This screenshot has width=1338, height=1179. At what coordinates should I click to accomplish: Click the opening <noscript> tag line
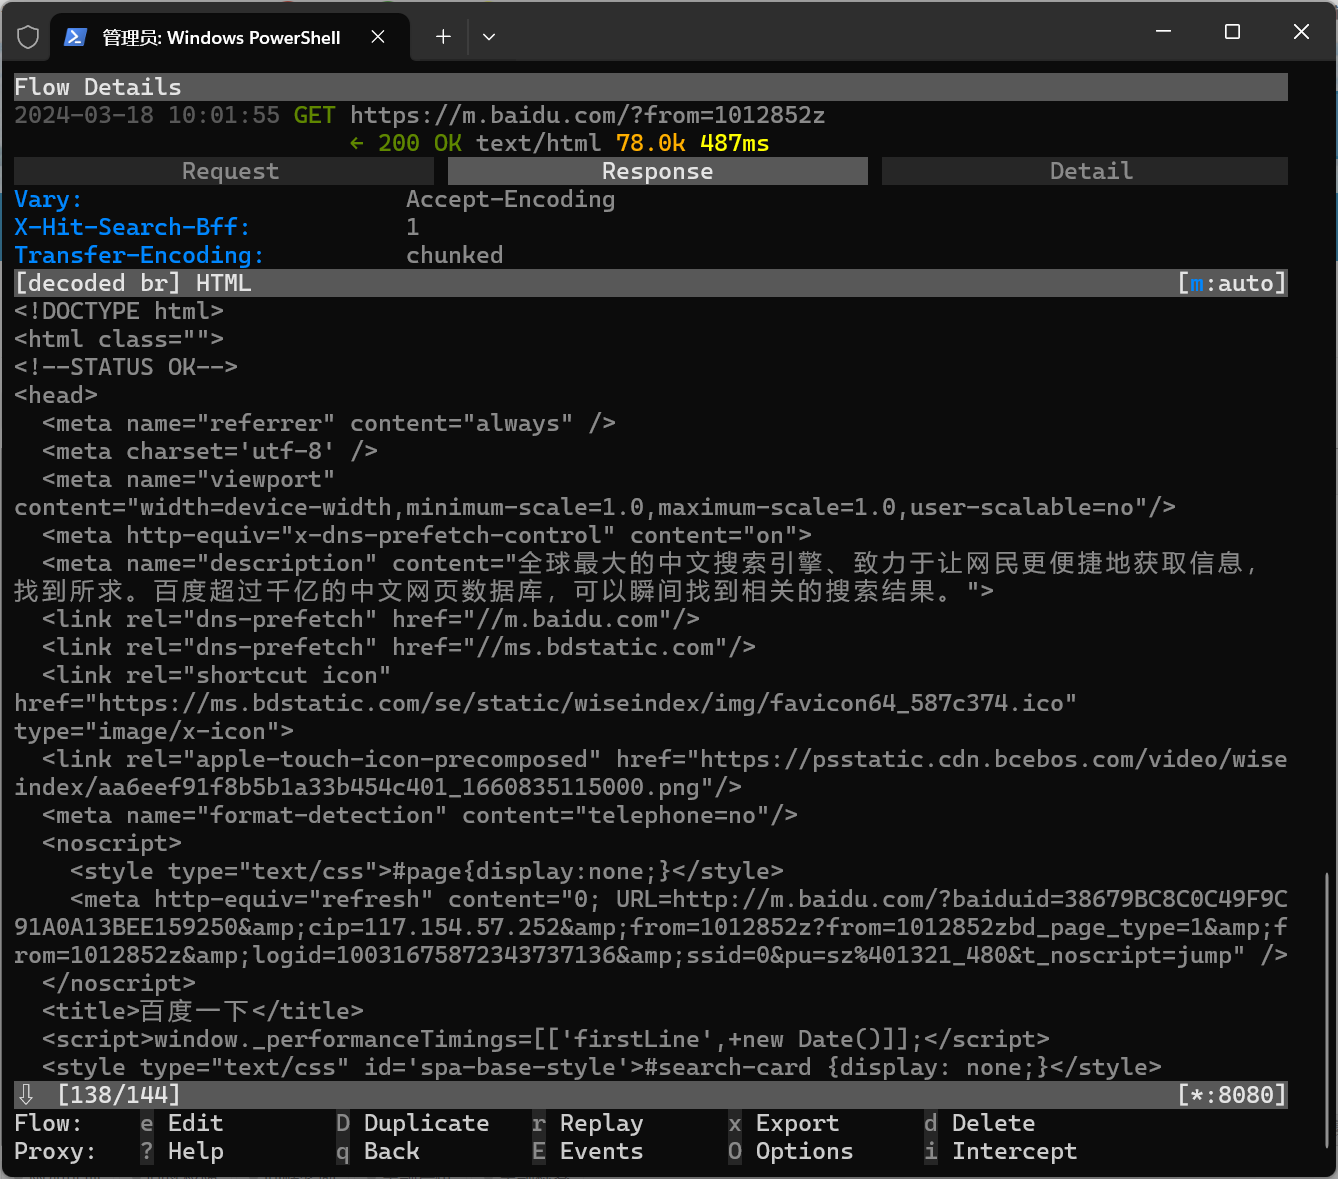[x=112, y=843]
